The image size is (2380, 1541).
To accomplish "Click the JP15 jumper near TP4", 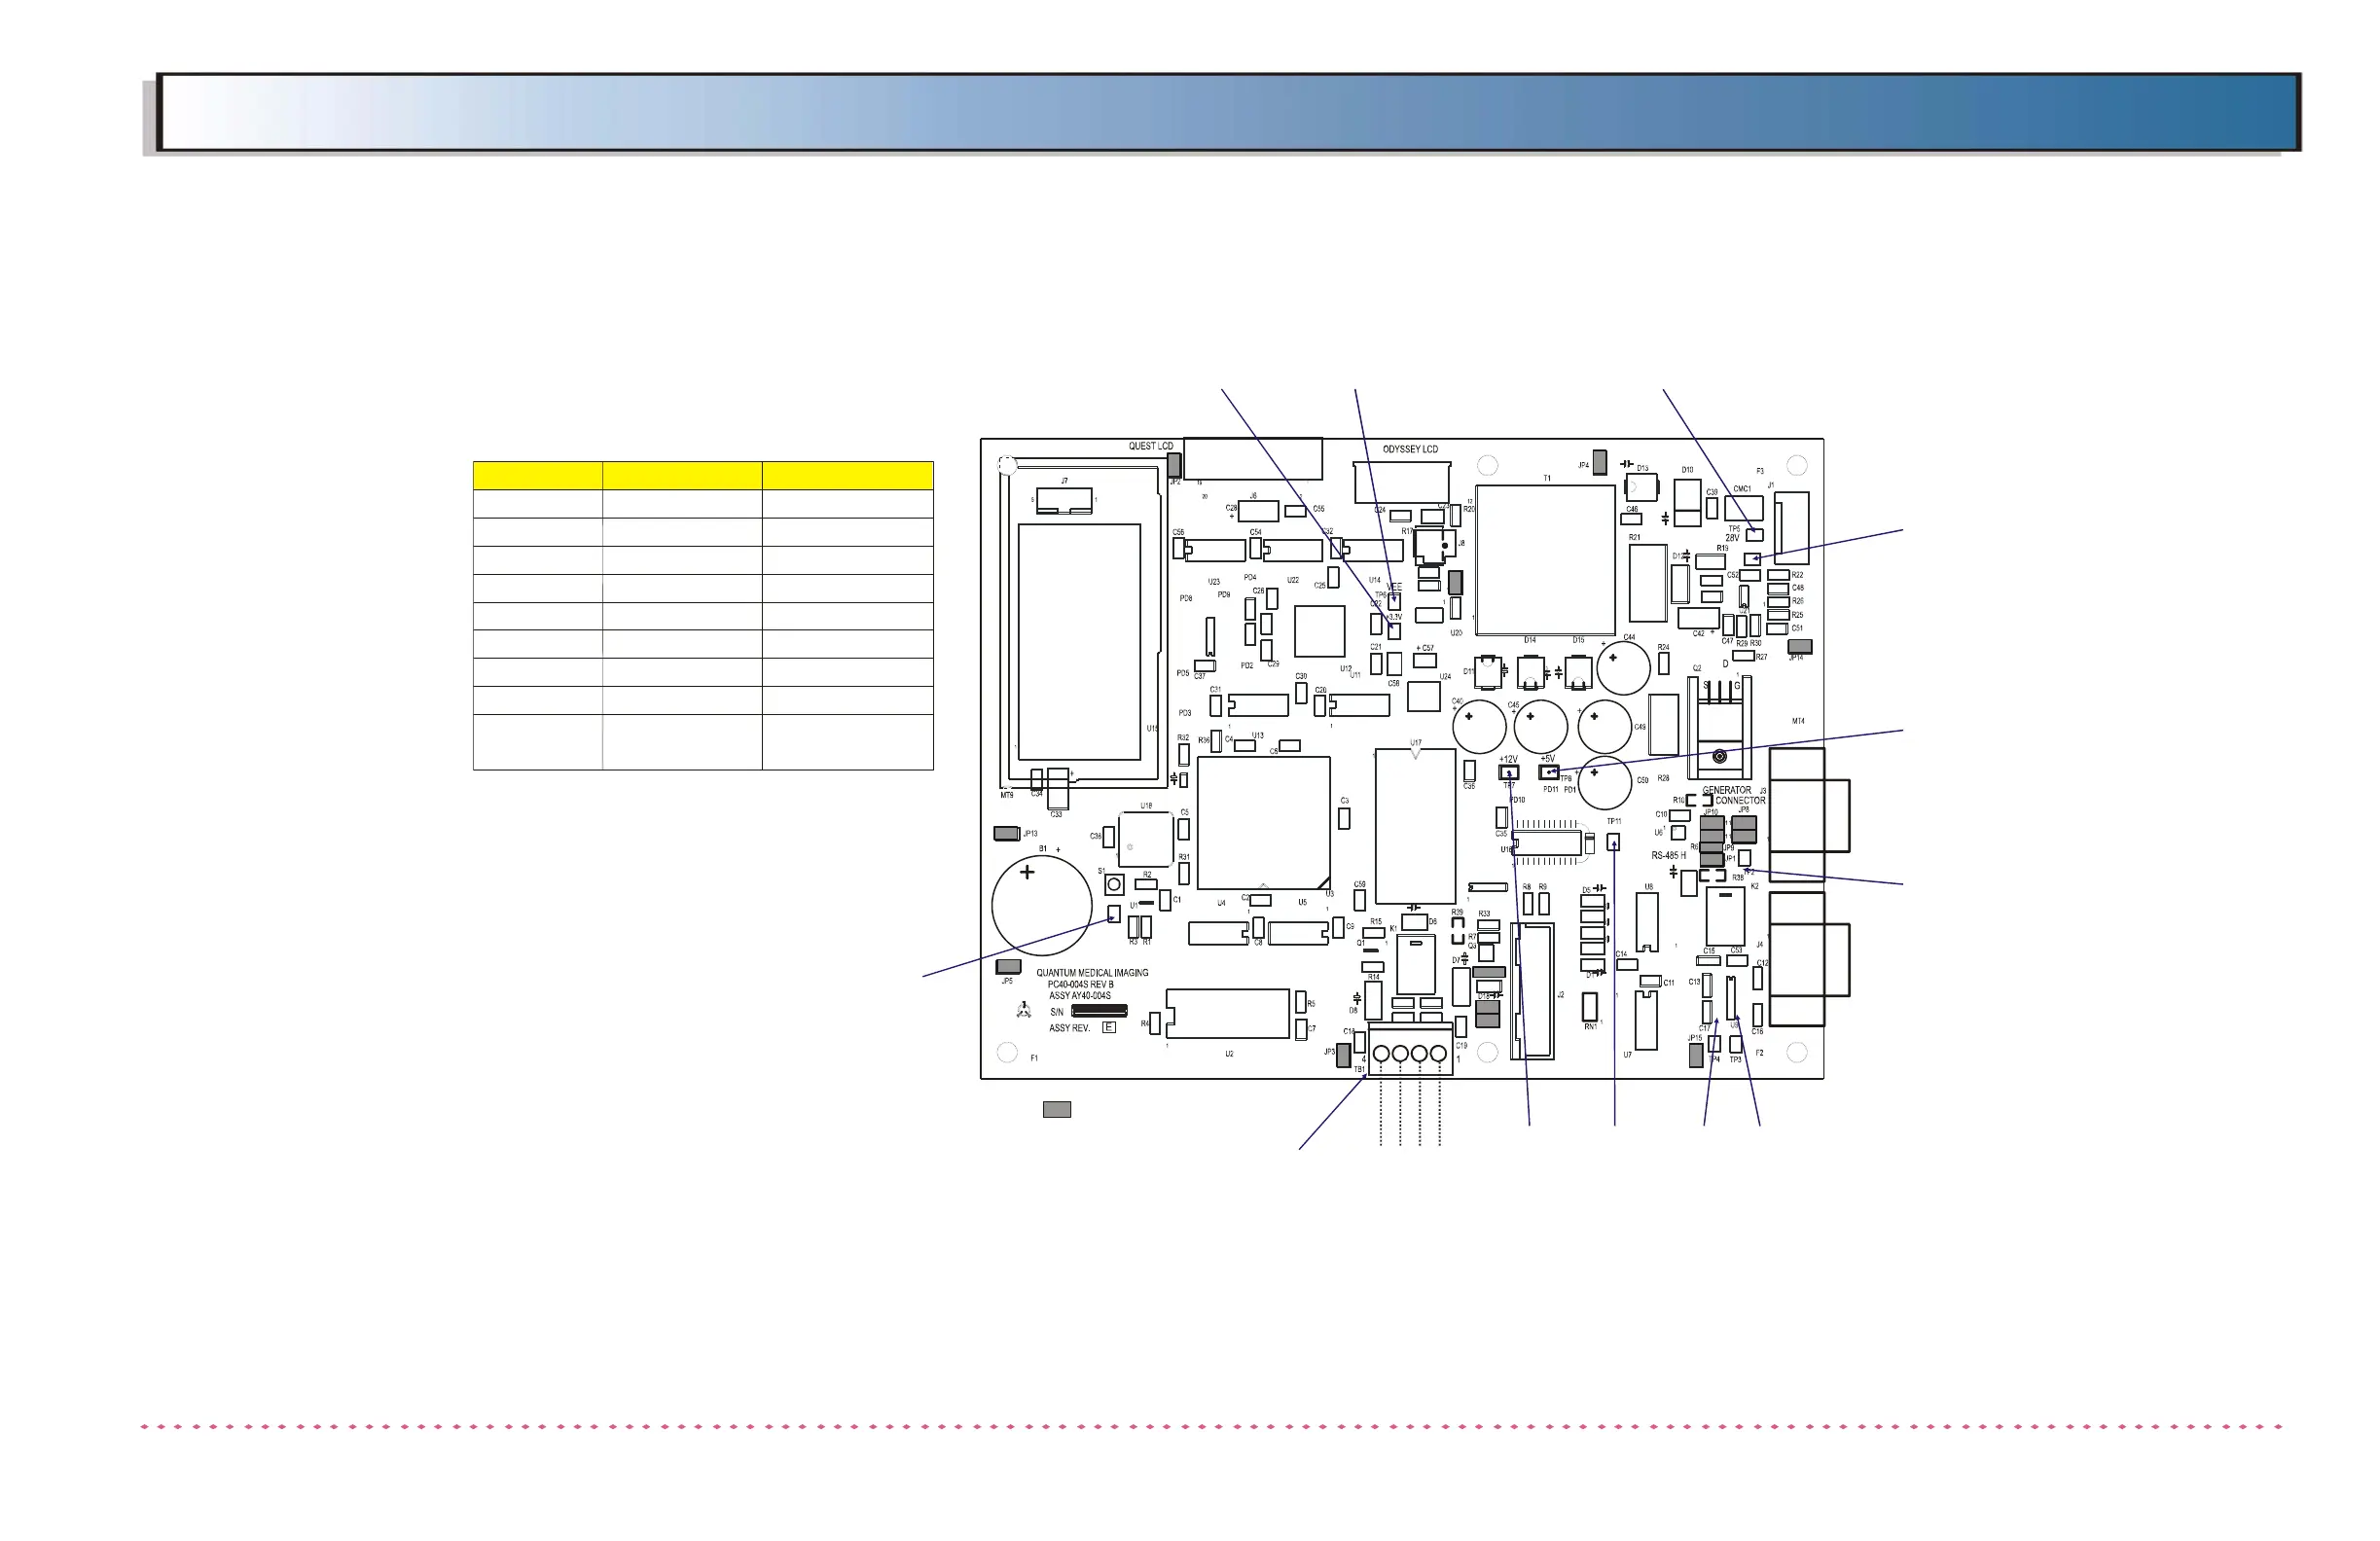I will click(x=1696, y=1056).
